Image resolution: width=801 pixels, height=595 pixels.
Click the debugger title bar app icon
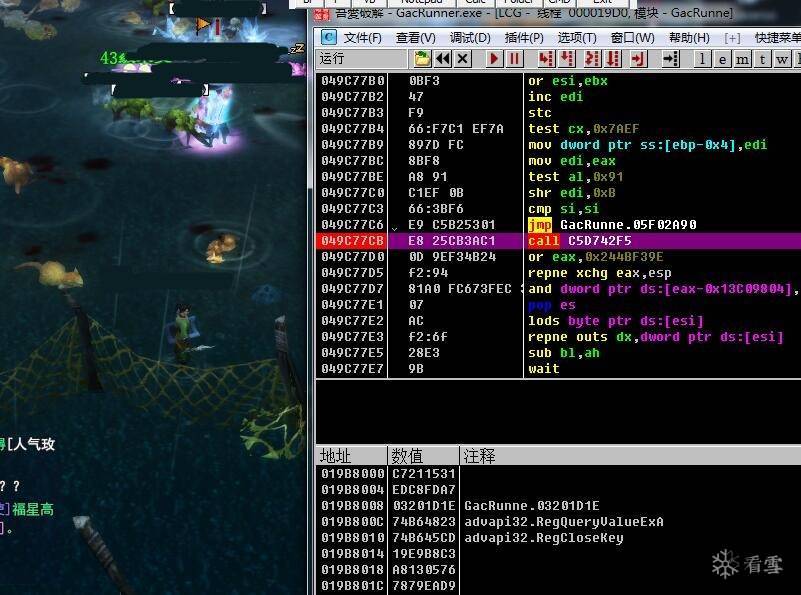tap(321, 13)
